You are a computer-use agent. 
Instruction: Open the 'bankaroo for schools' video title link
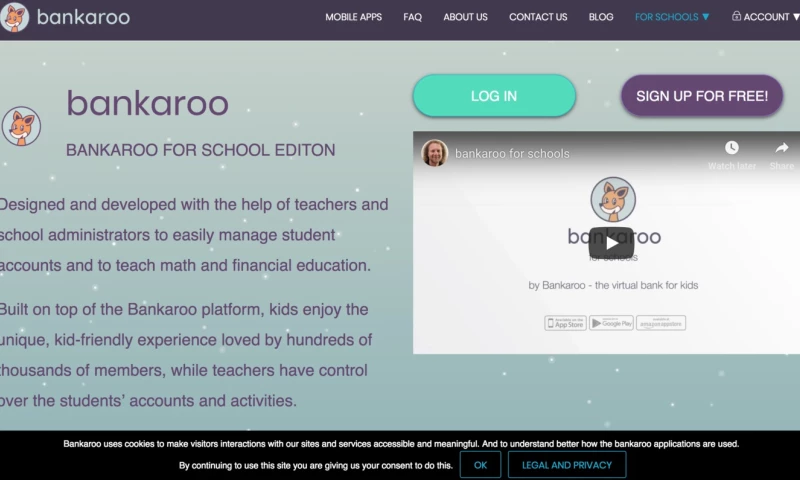[x=512, y=154]
